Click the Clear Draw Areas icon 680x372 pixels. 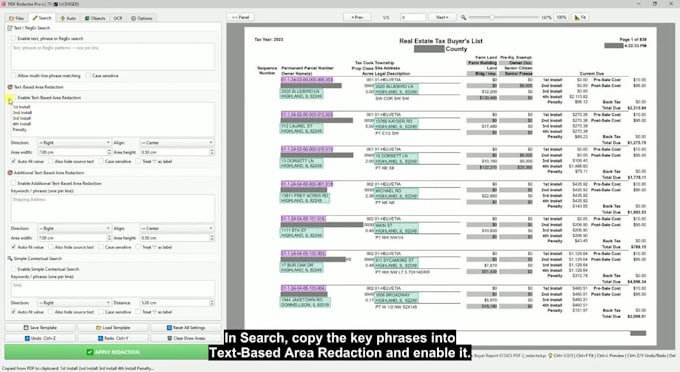click(x=170, y=338)
